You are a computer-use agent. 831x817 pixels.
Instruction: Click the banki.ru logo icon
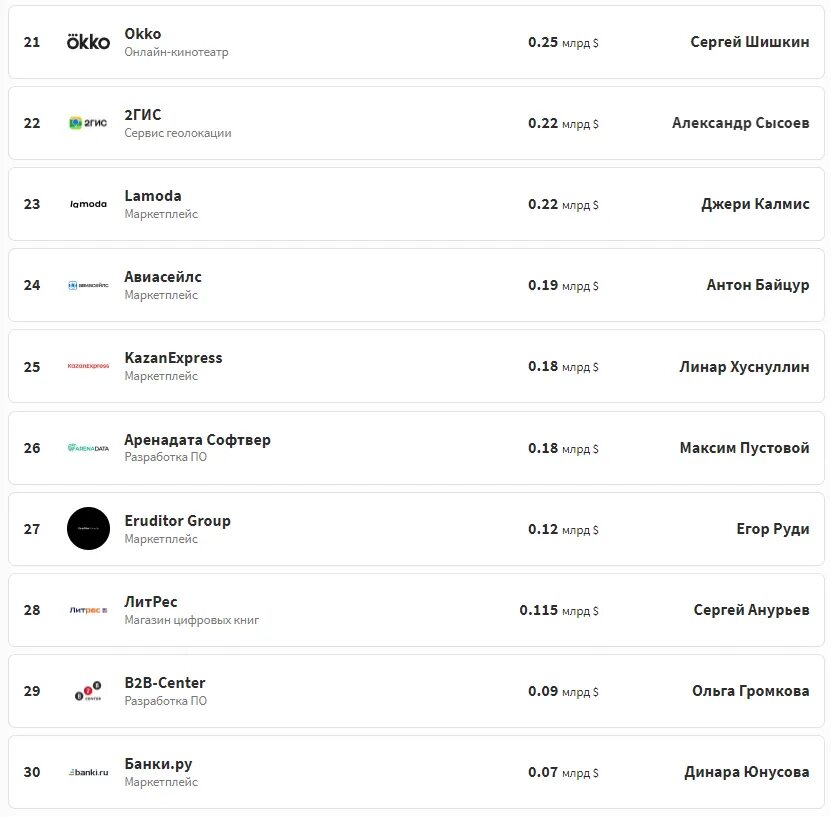pyautogui.click(x=88, y=772)
